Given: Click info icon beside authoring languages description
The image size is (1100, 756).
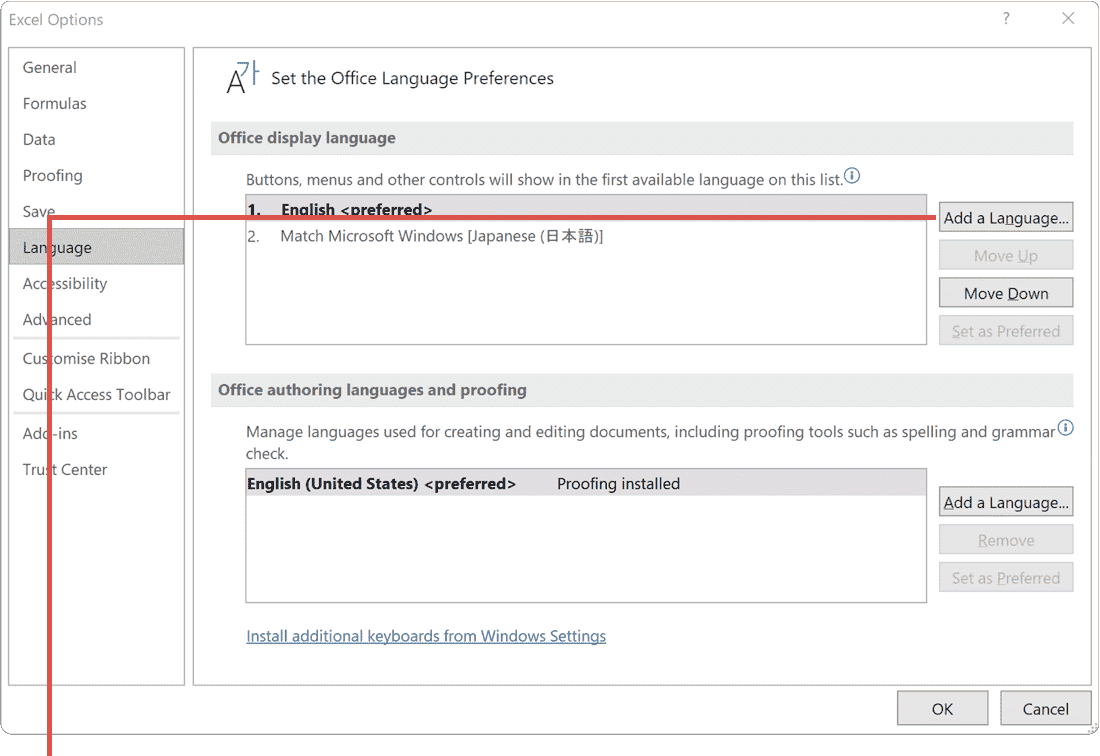Looking at the screenshot, I should [1065, 427].
